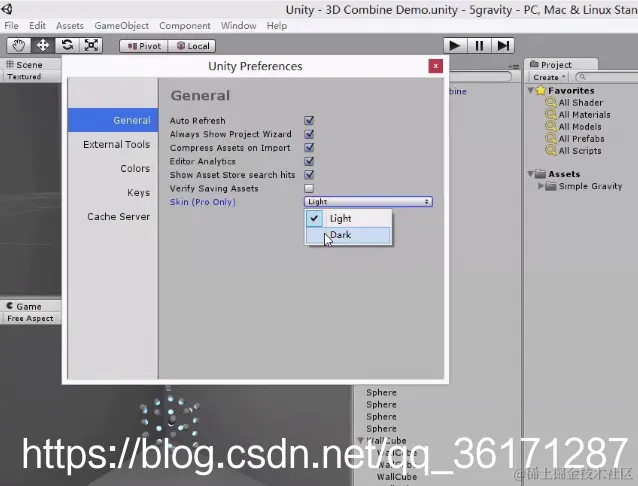The width and height of the screenshot is (638, 486).
Task: Open the Component menu
Action: pos(185,26)
